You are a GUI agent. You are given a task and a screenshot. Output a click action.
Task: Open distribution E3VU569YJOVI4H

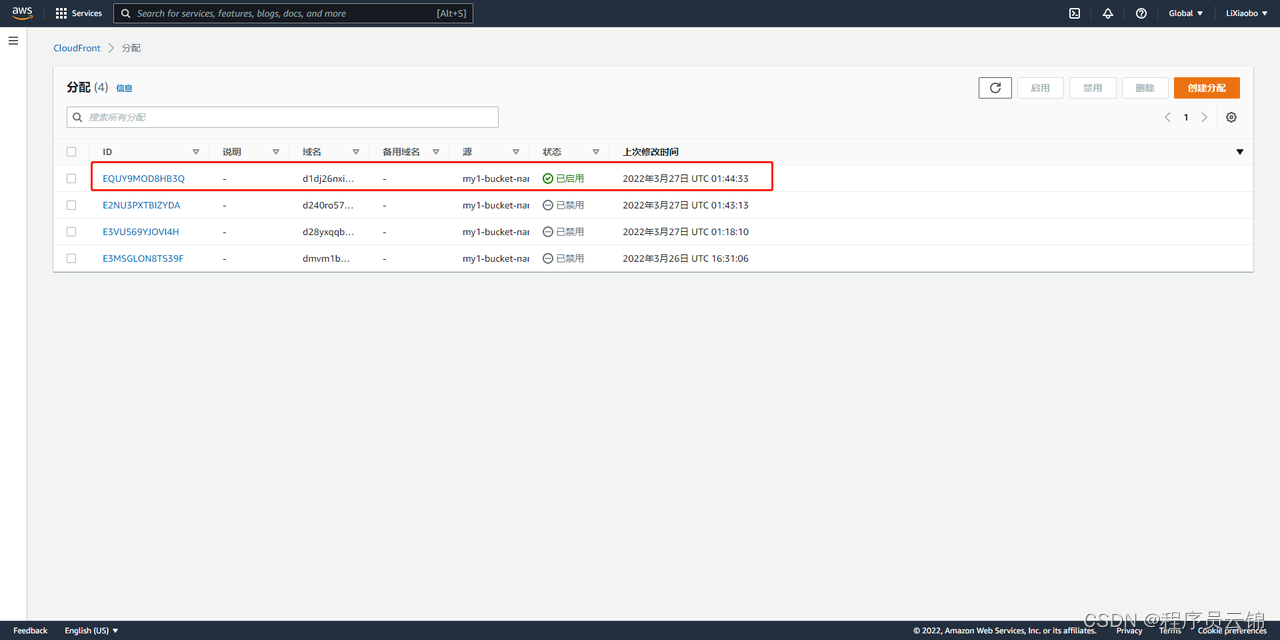(x=141, y=232)
